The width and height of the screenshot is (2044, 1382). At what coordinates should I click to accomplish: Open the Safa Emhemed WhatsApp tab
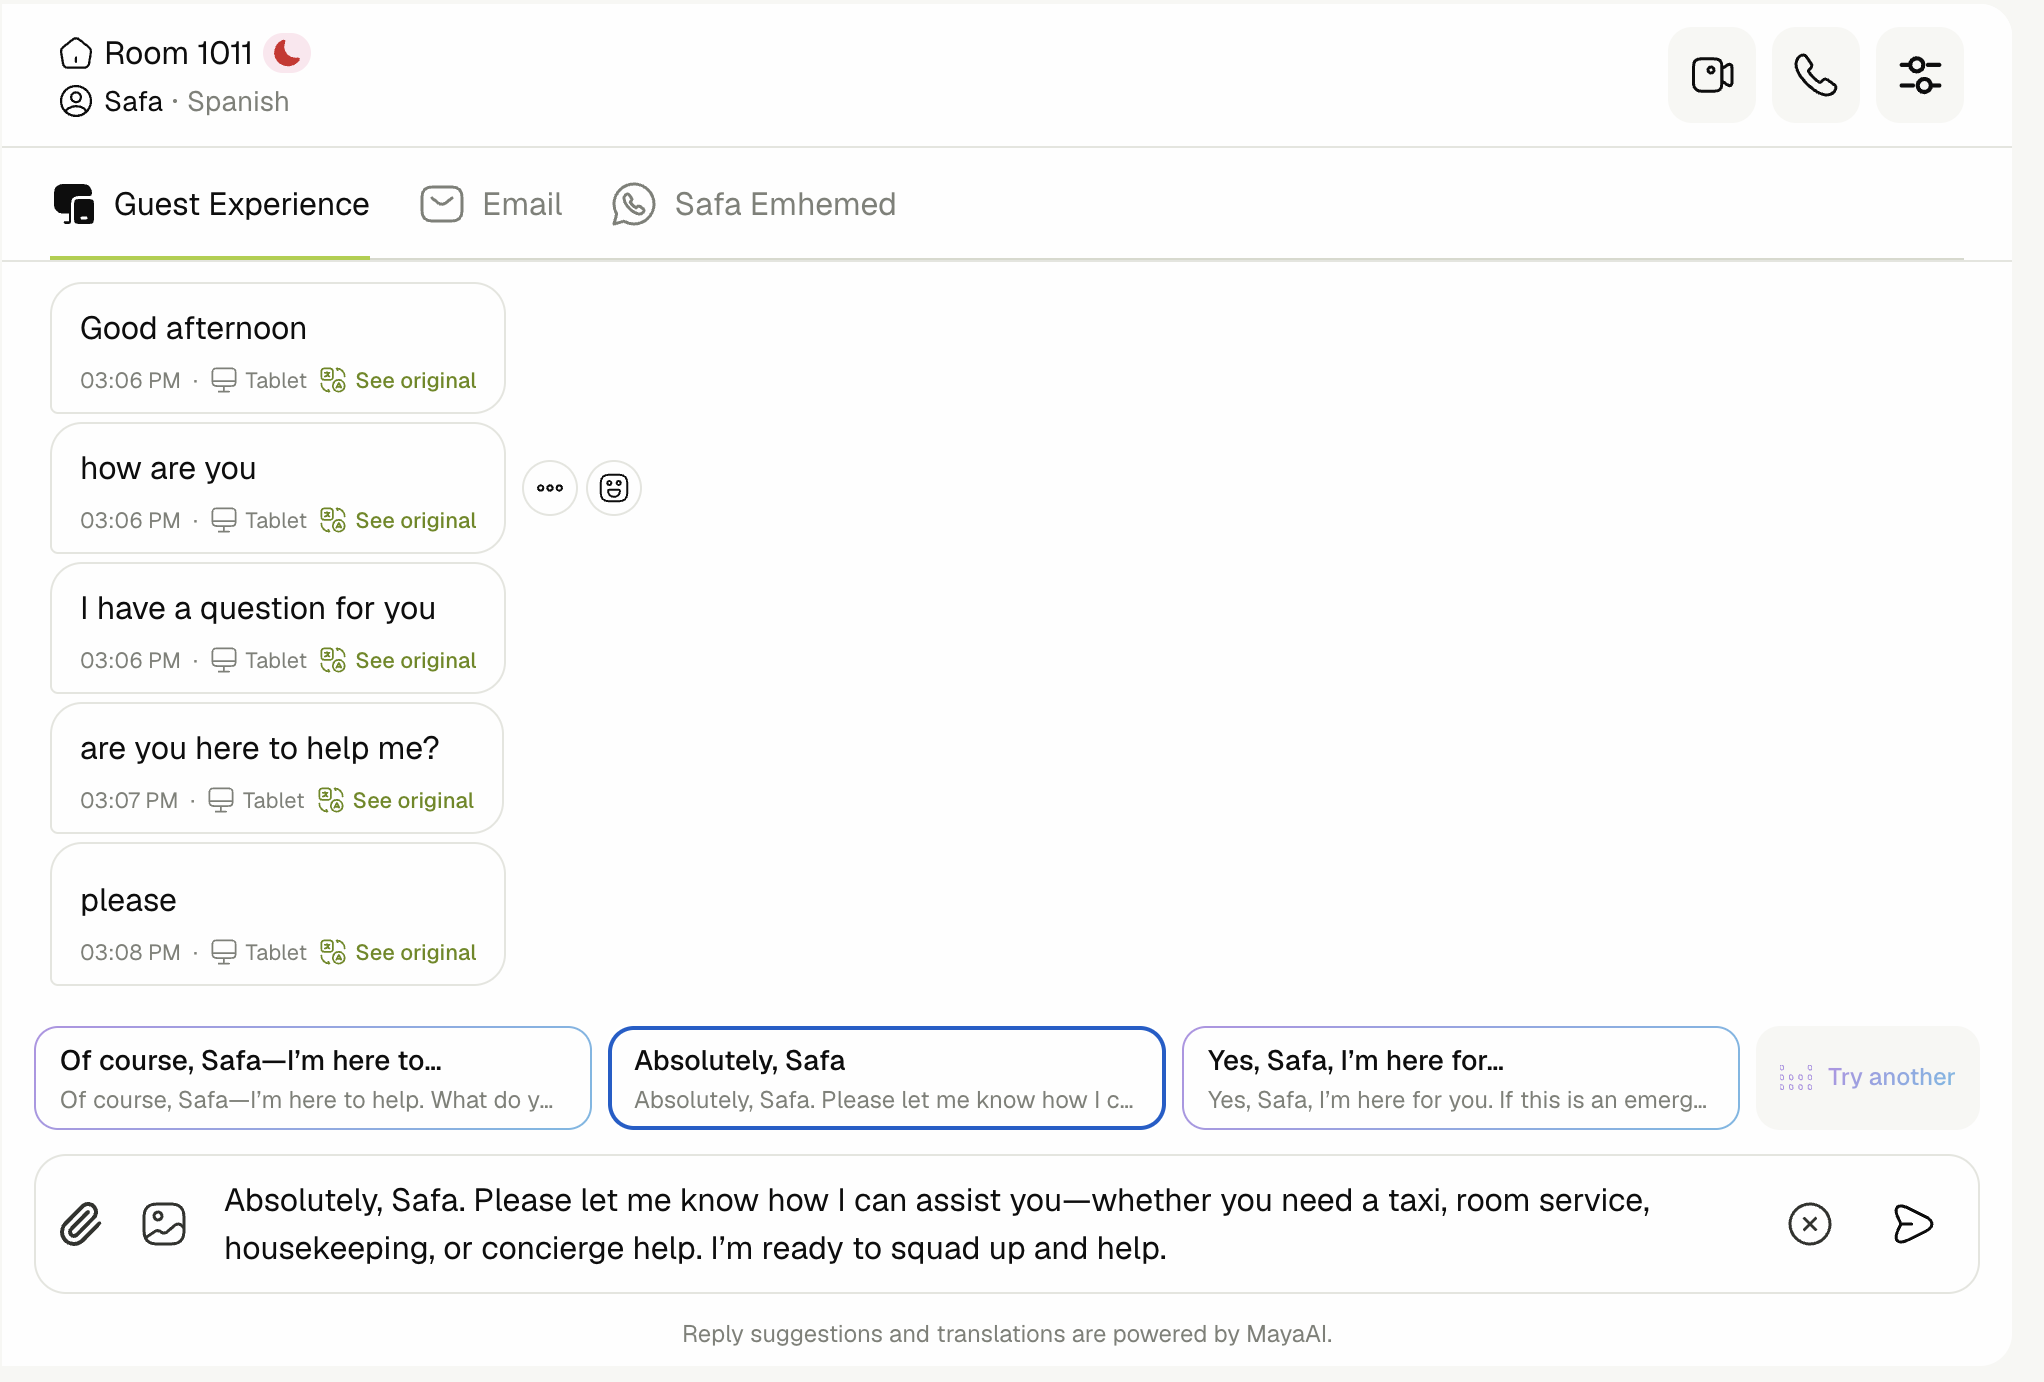tap(754, 204)
